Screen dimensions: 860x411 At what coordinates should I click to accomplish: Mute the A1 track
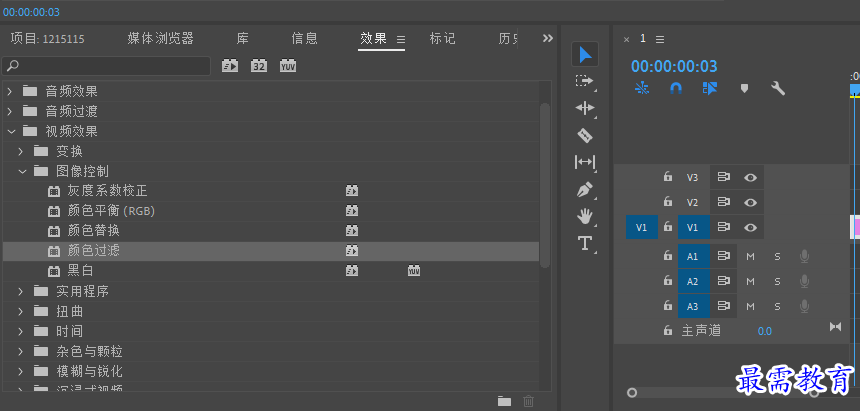750,256
